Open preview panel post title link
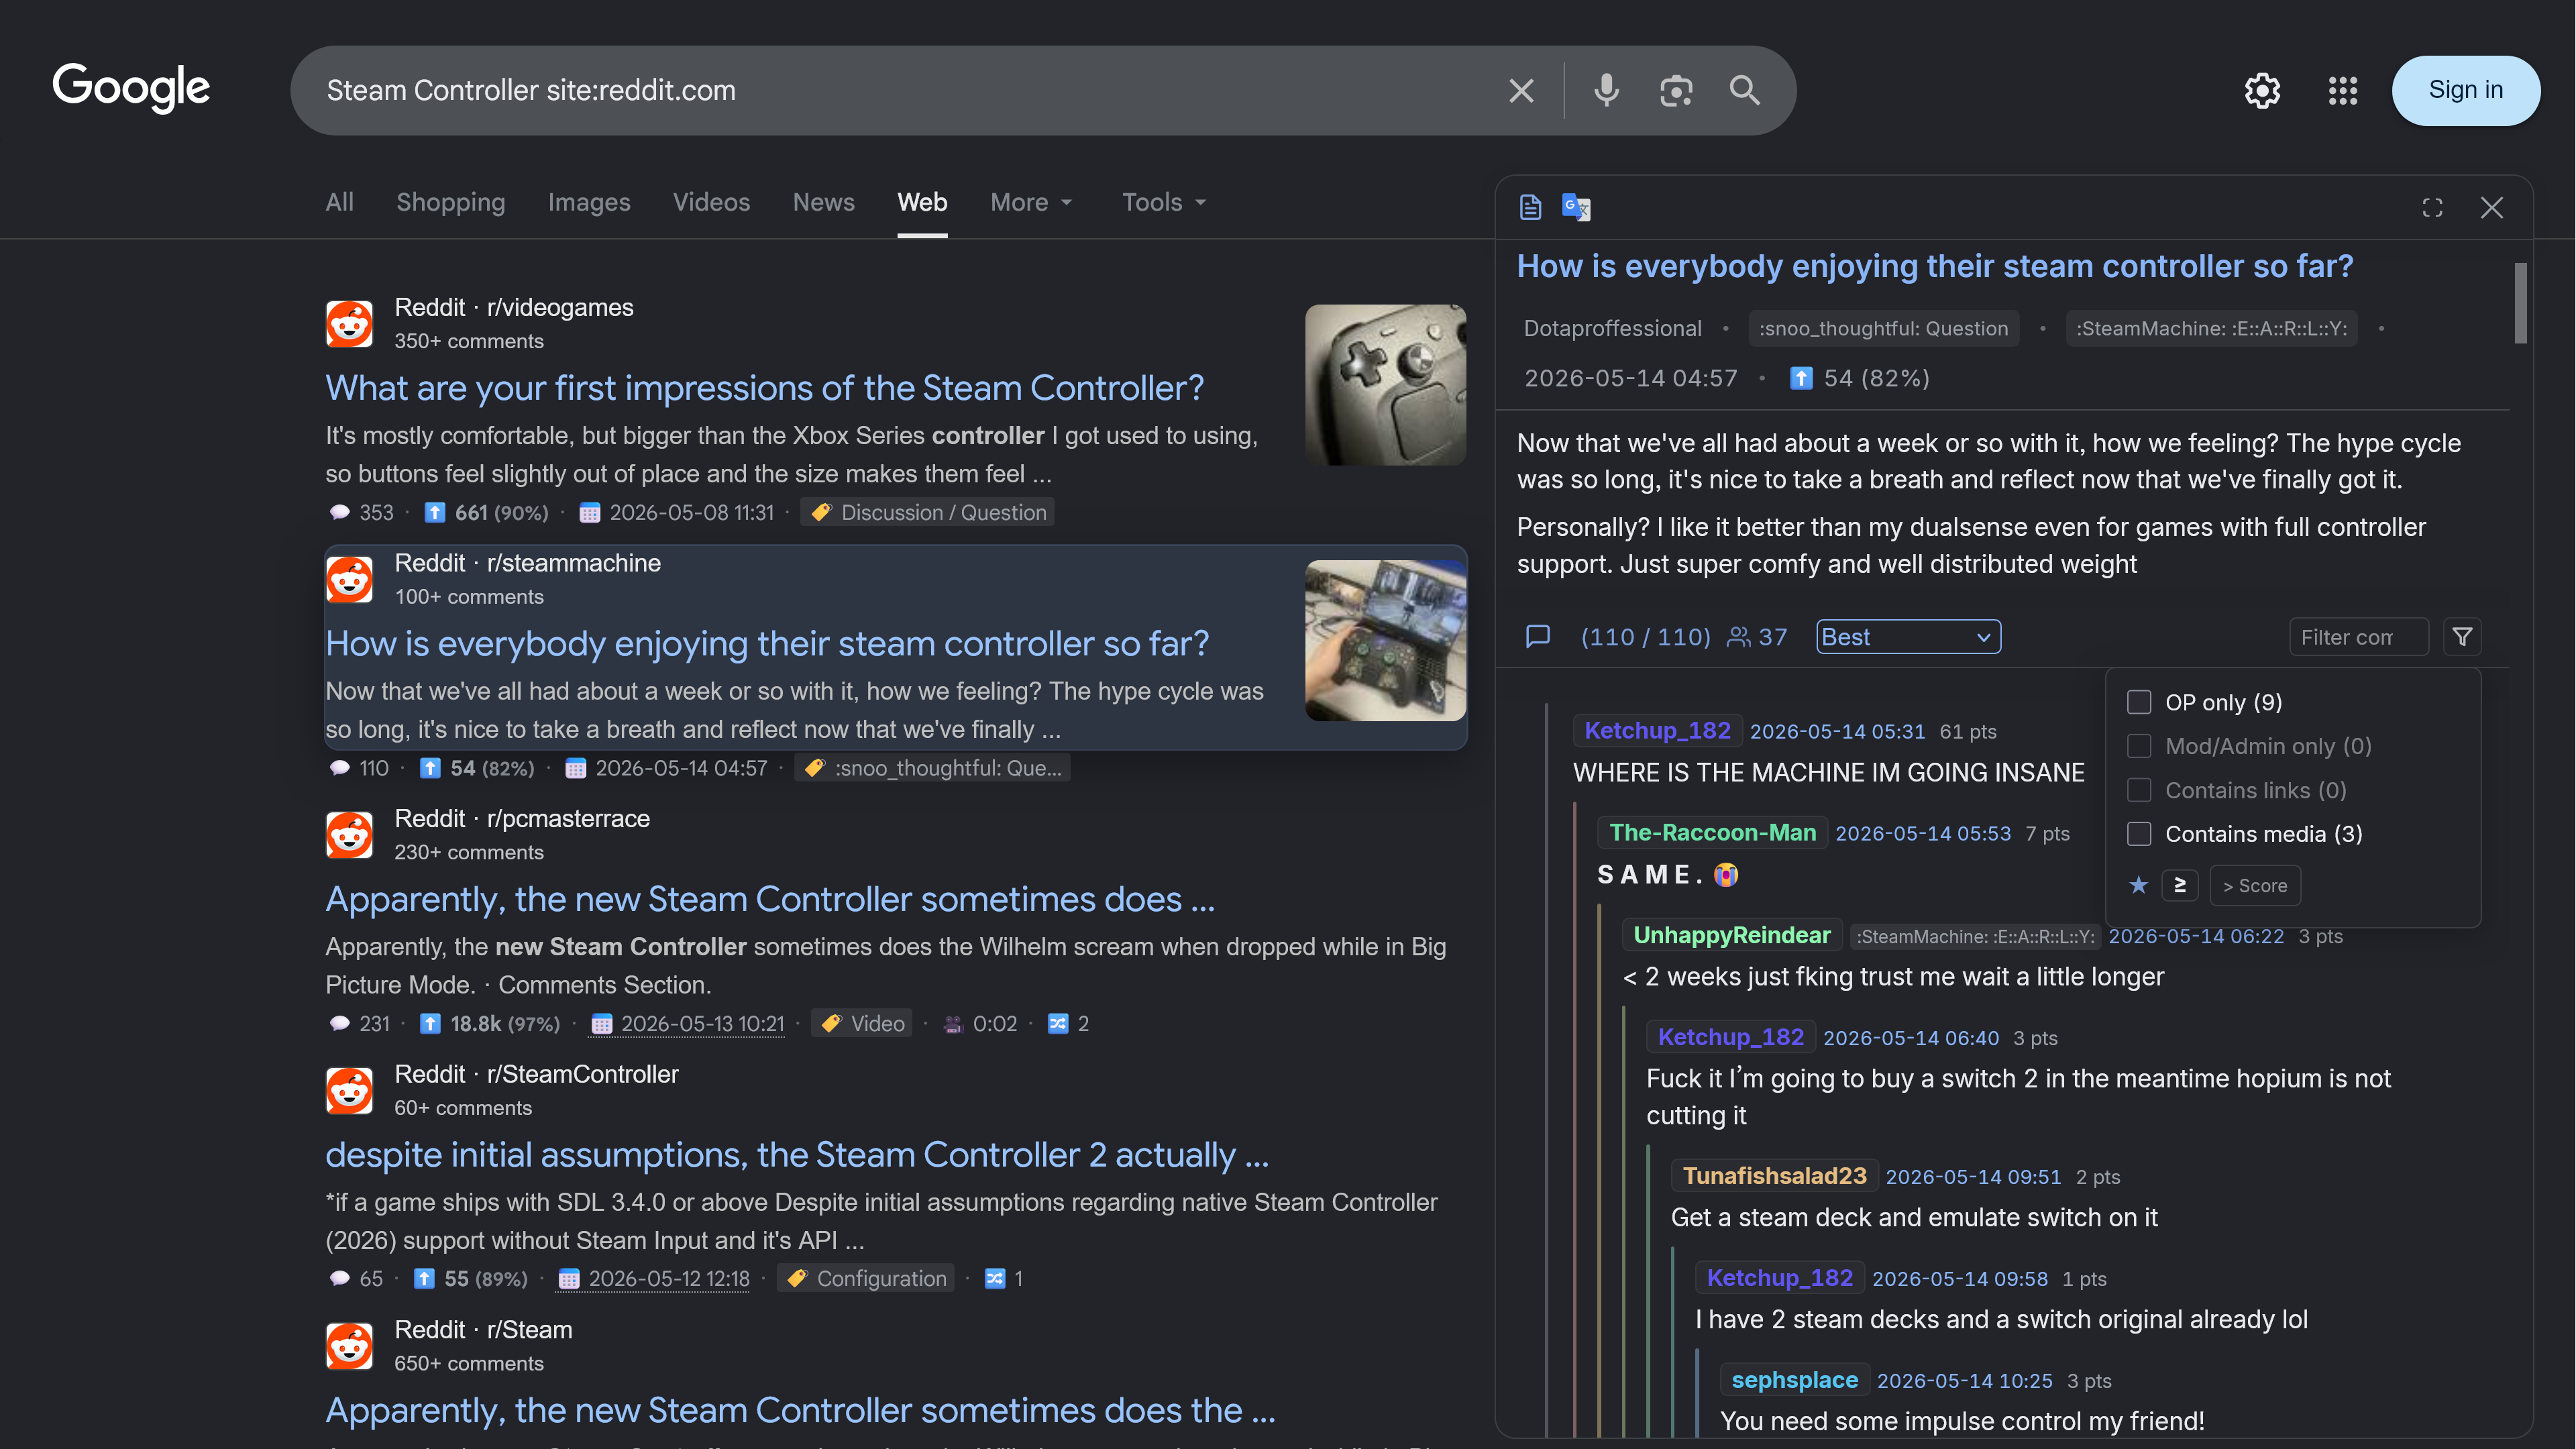This screenshot has width=2576, height=1449. (1935, 266)
